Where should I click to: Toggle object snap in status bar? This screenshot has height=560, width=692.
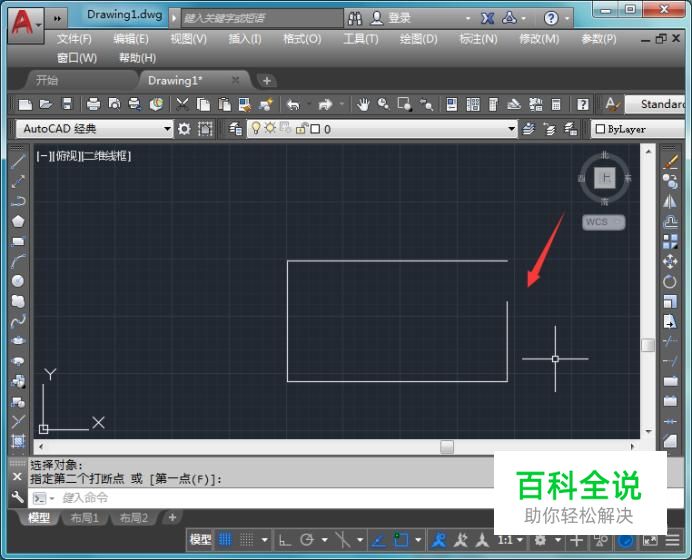401,540
